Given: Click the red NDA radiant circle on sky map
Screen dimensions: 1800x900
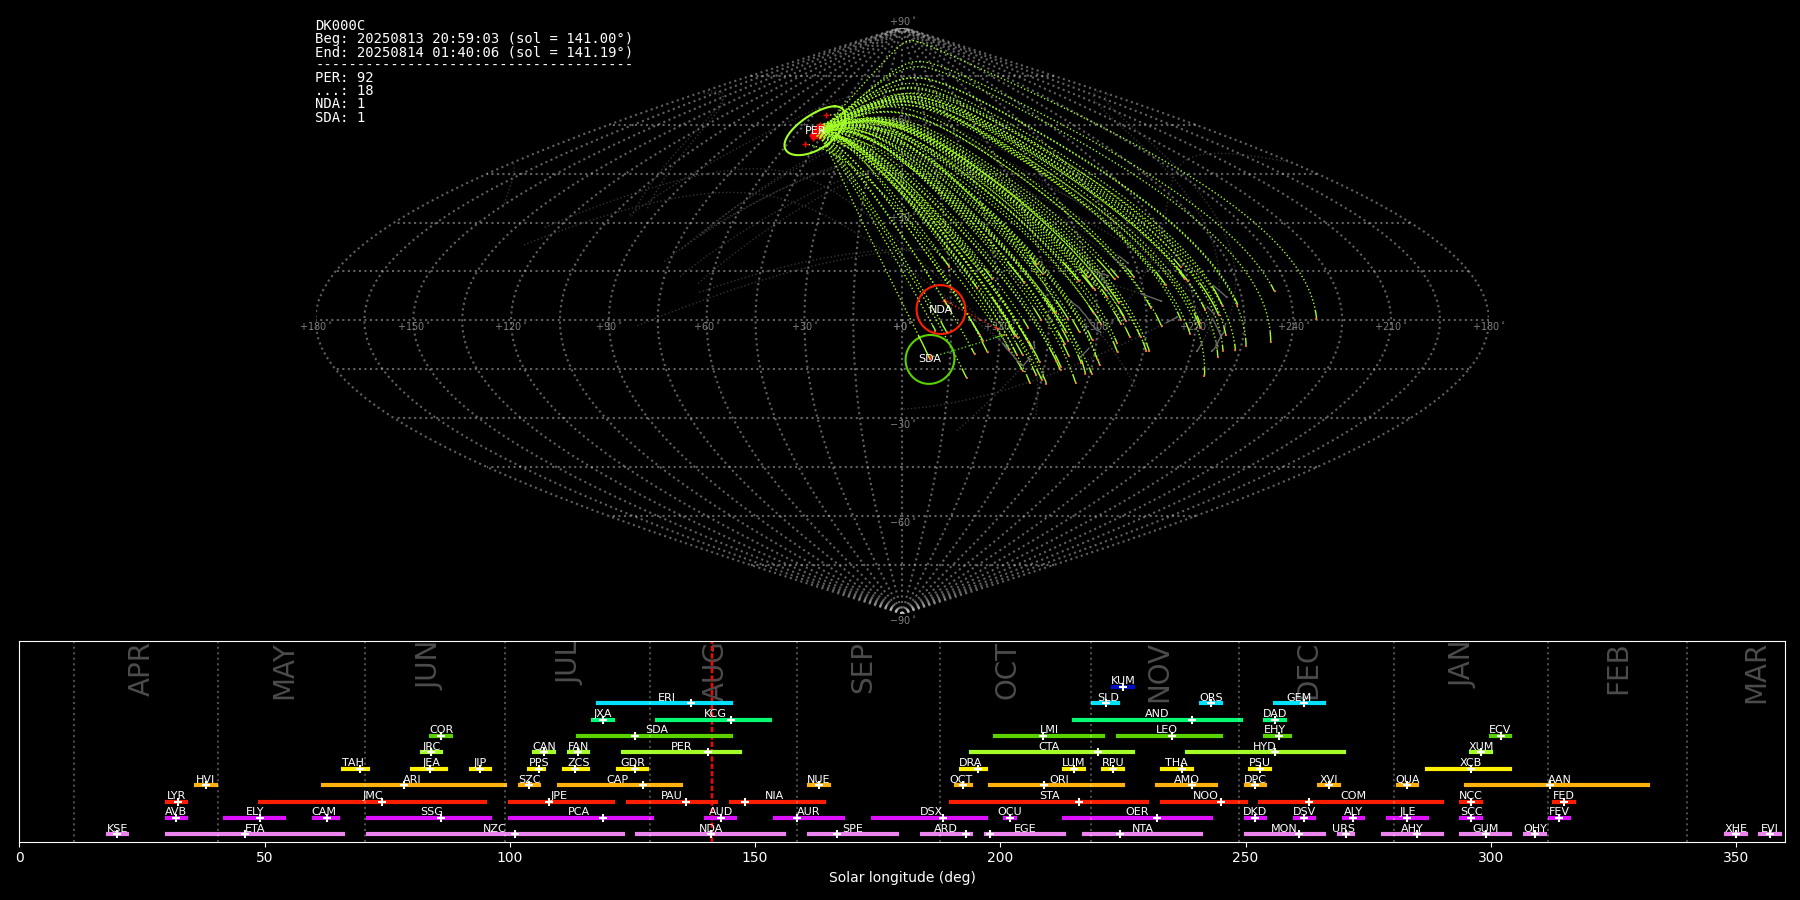Looking at the screenshot, I should (941, 309).
